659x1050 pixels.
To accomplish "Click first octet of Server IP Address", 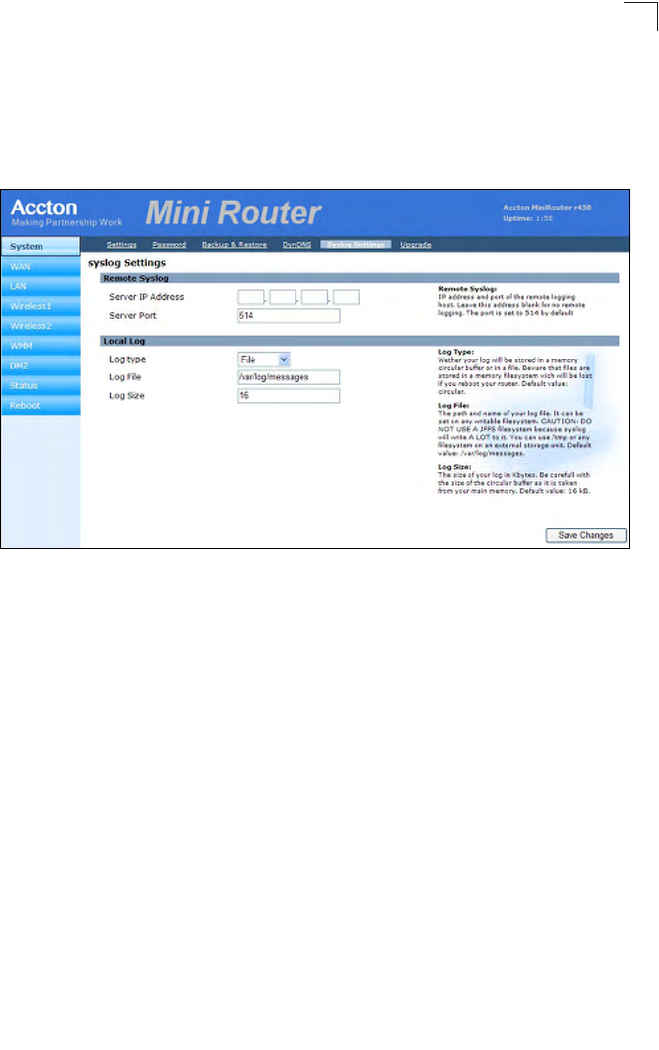I will tap(250, 297).
